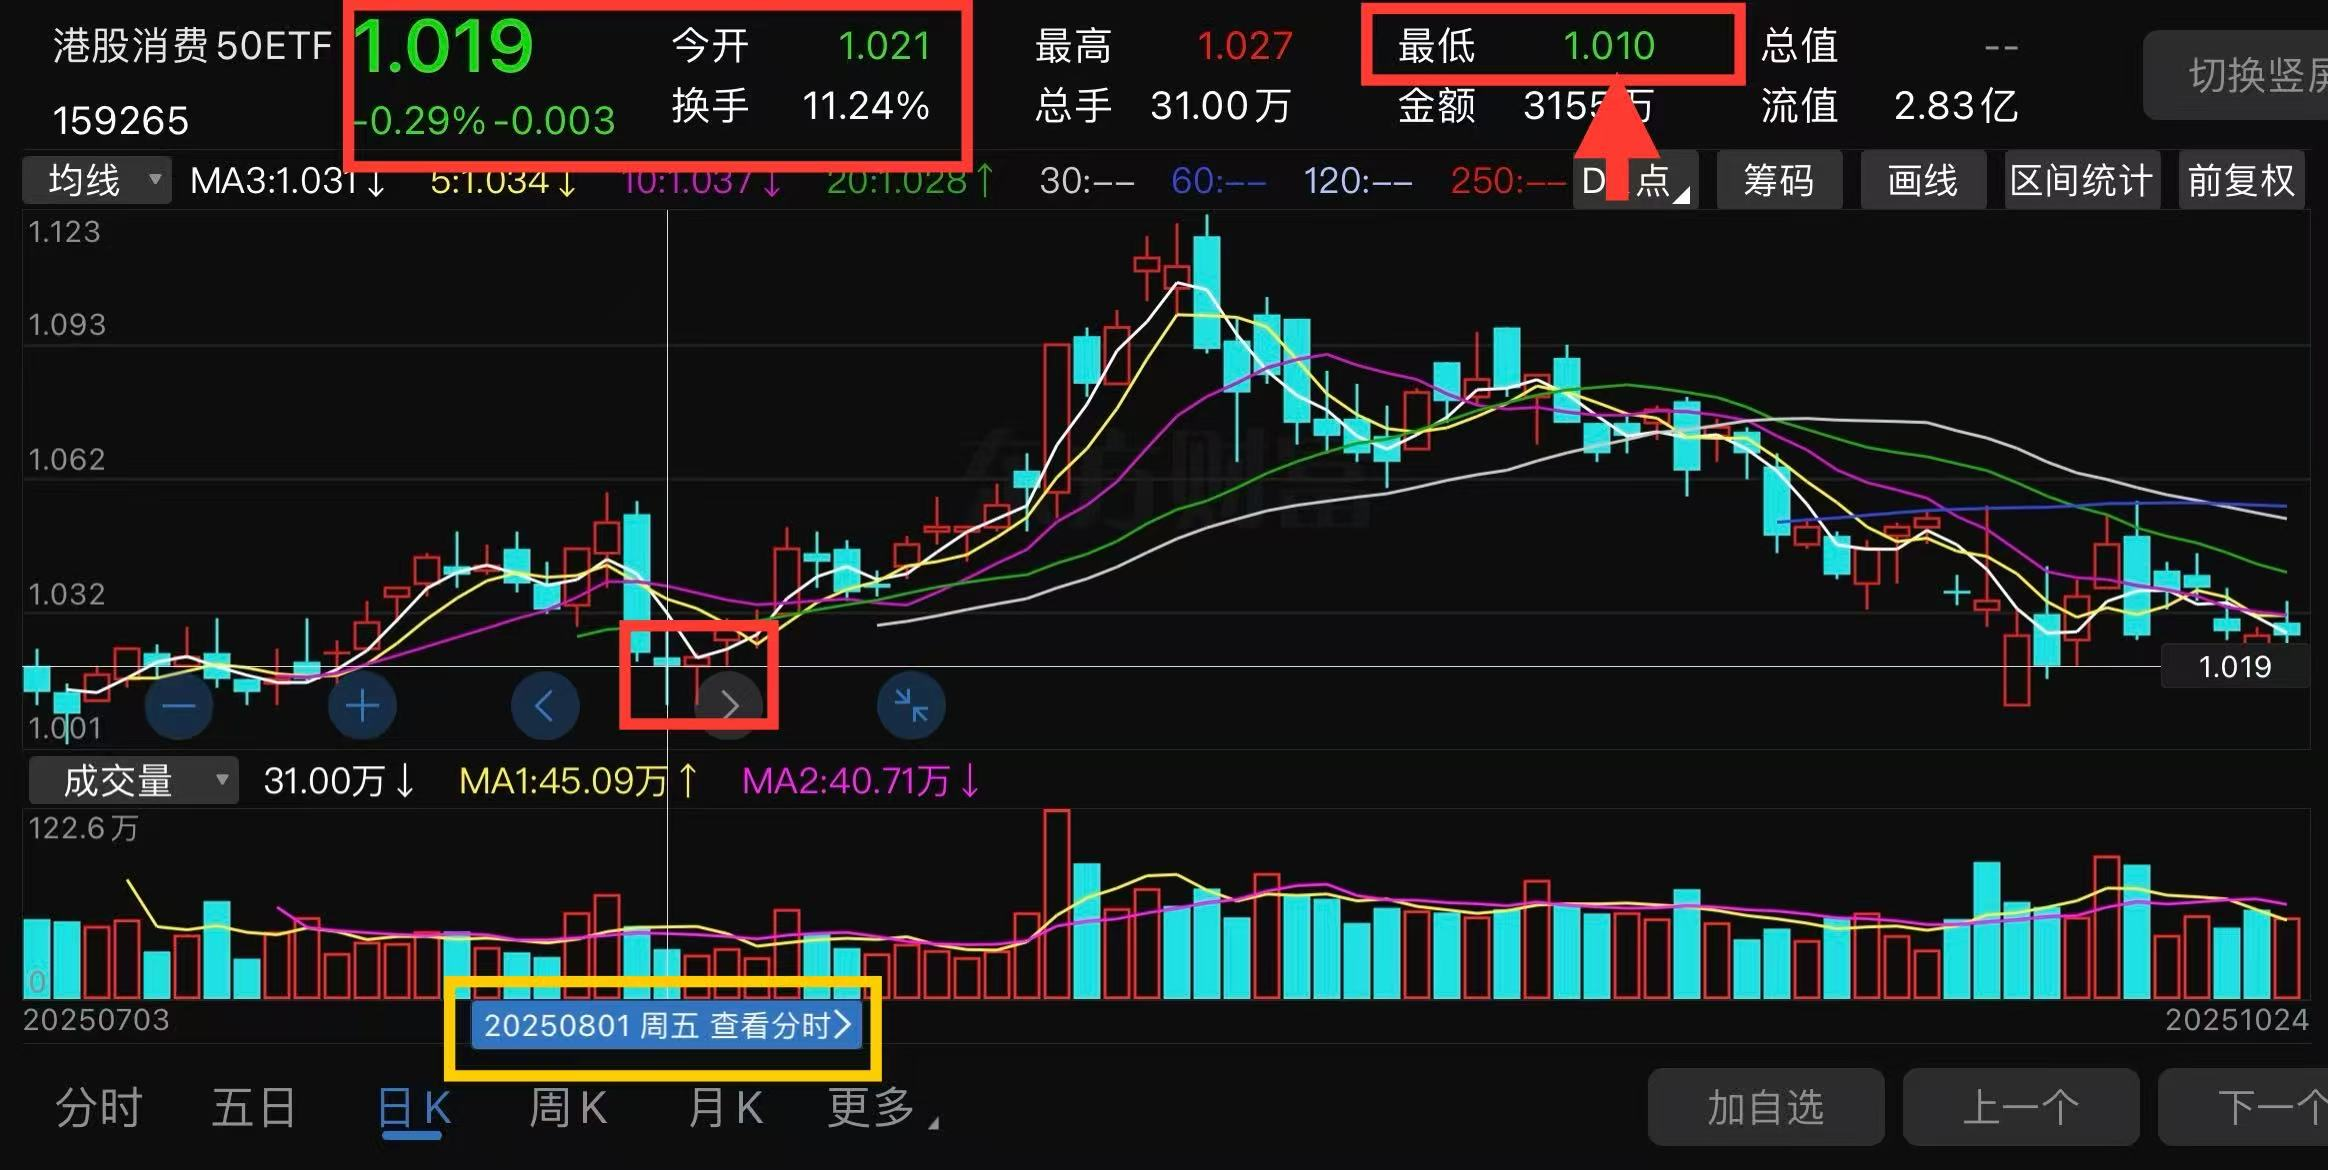The image size is (2328, 1170).
Task: Move crosshair right with next arrow icon
Action: coord(730,706)
